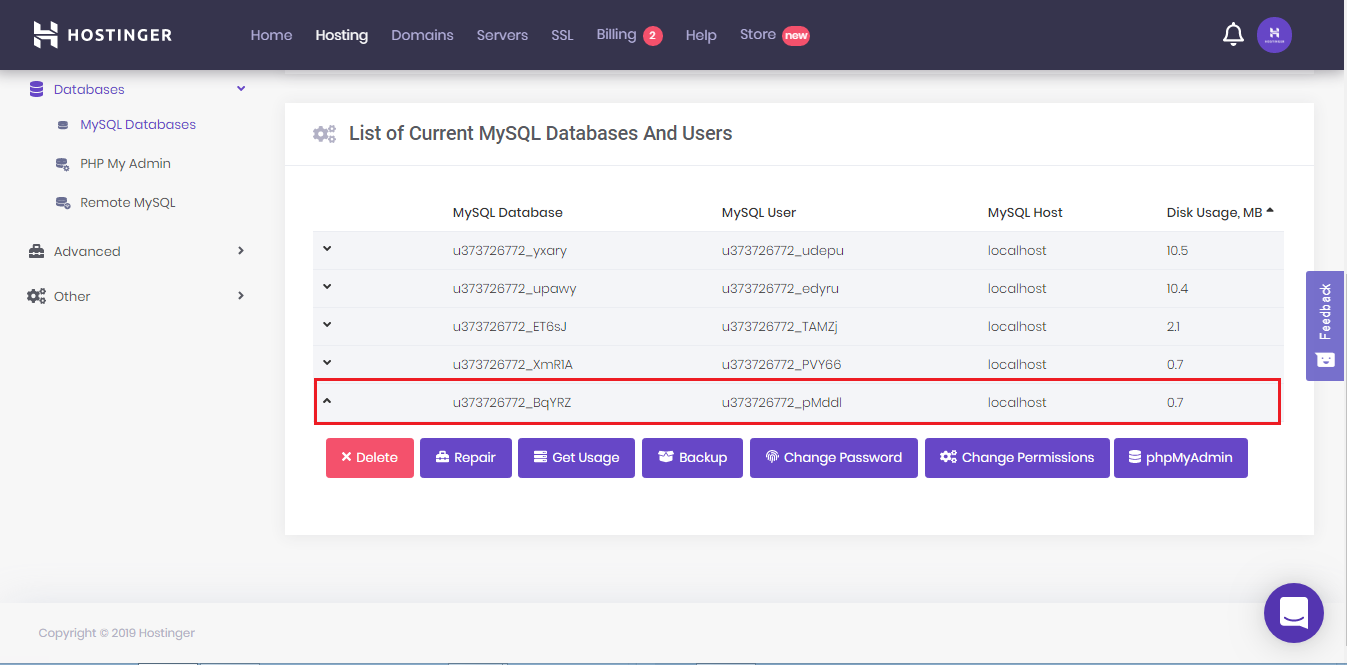Open Hosting in top navigation
Screen dimensions: 1347x665
tap(341, 35)
